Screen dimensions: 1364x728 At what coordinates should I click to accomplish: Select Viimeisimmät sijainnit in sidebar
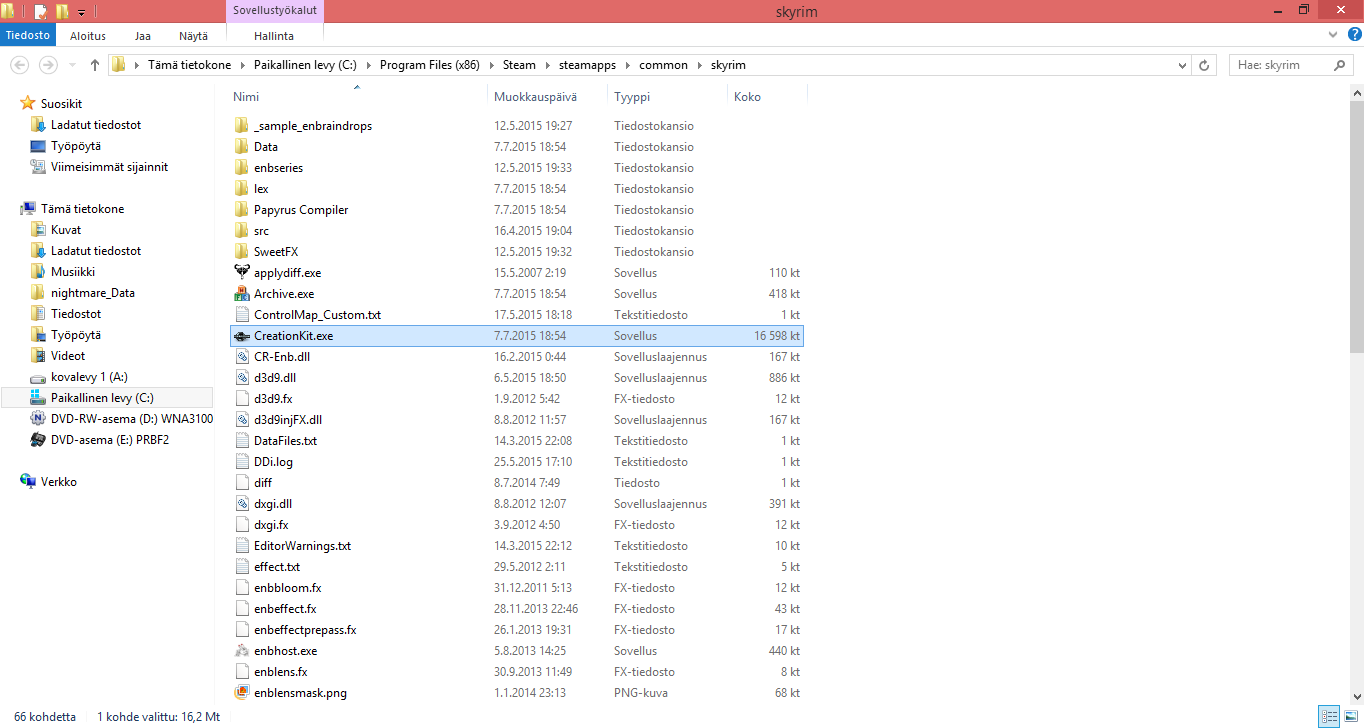(110, 167)
